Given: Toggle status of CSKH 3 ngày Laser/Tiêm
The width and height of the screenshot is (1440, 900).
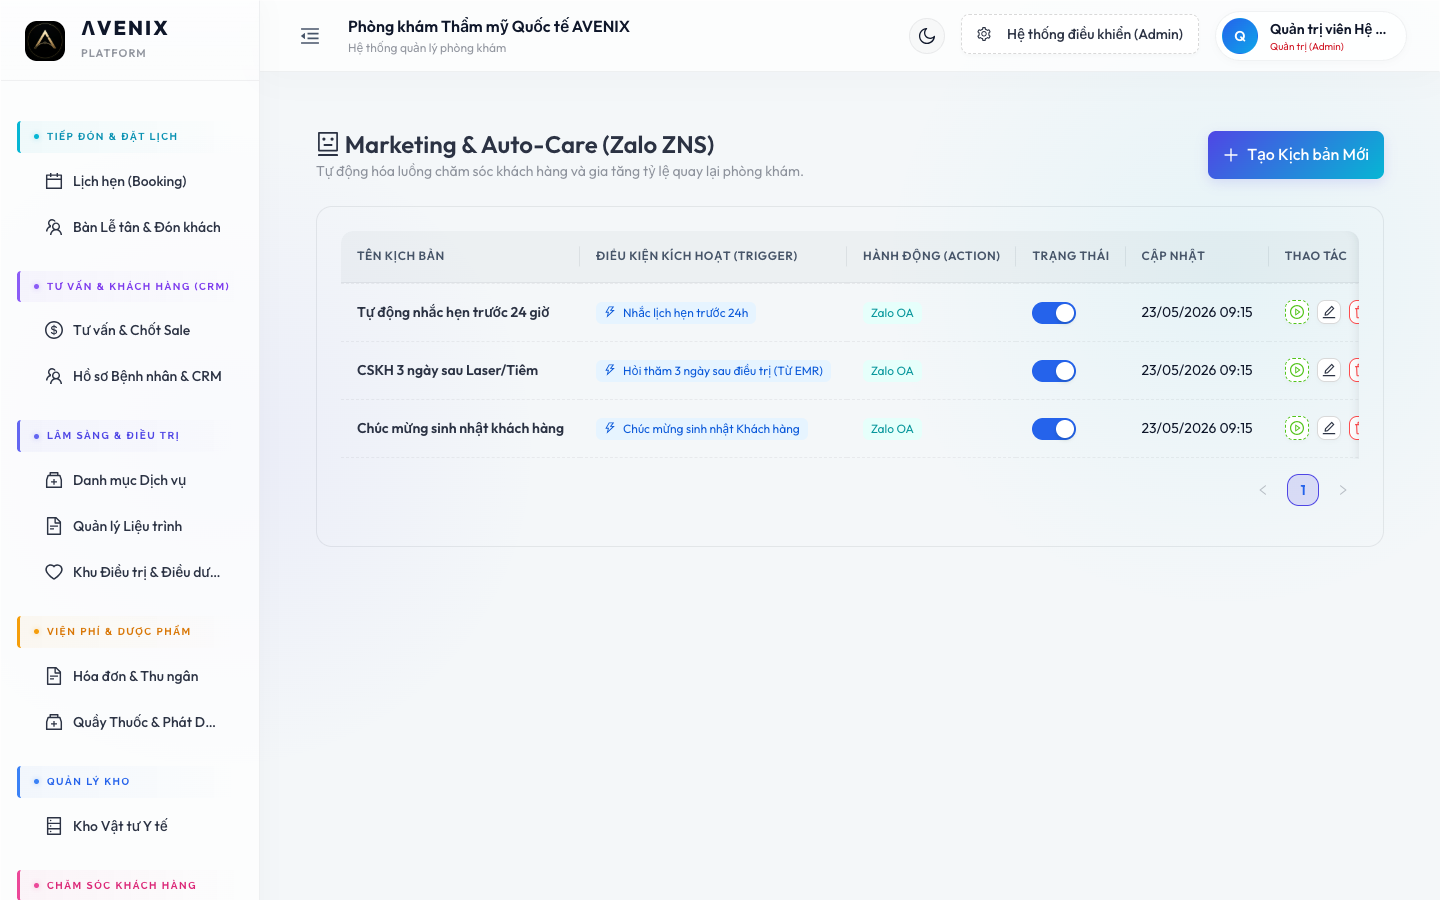Looking at the screenshot, I should pyautogui.click(x=1054, y=371).
